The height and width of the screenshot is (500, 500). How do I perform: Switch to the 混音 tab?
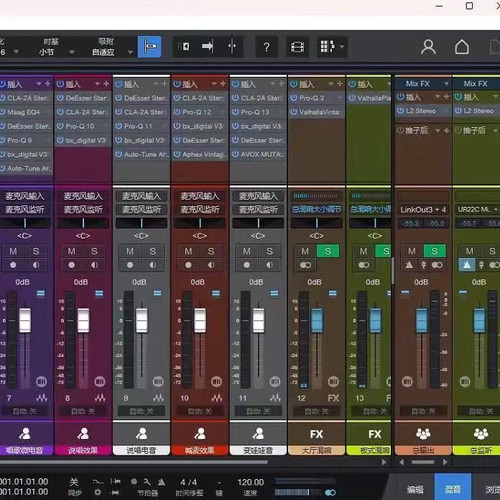pyautogui.click(x=453, y=489)
